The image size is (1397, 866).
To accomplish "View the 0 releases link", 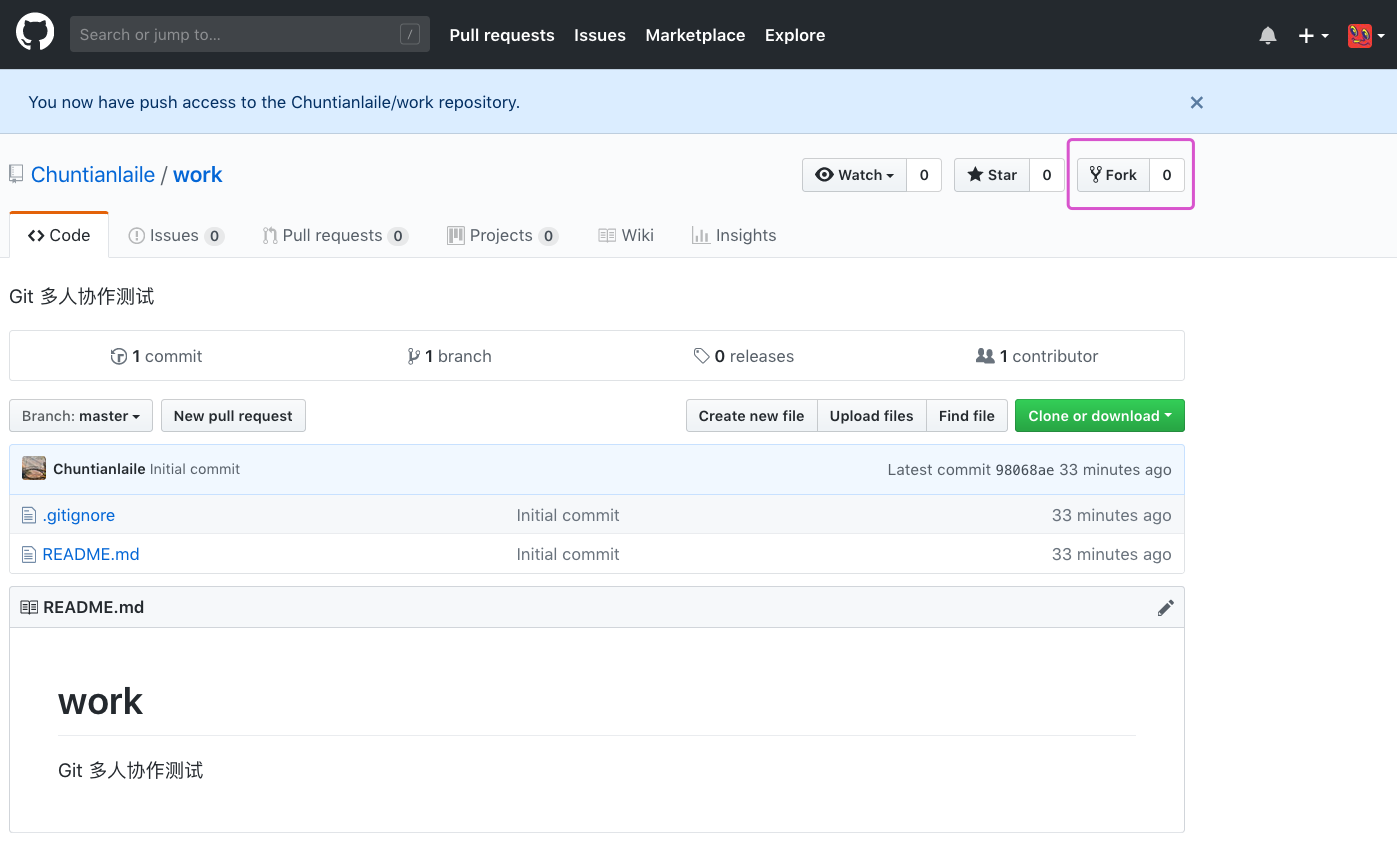I will pos(744,356).
